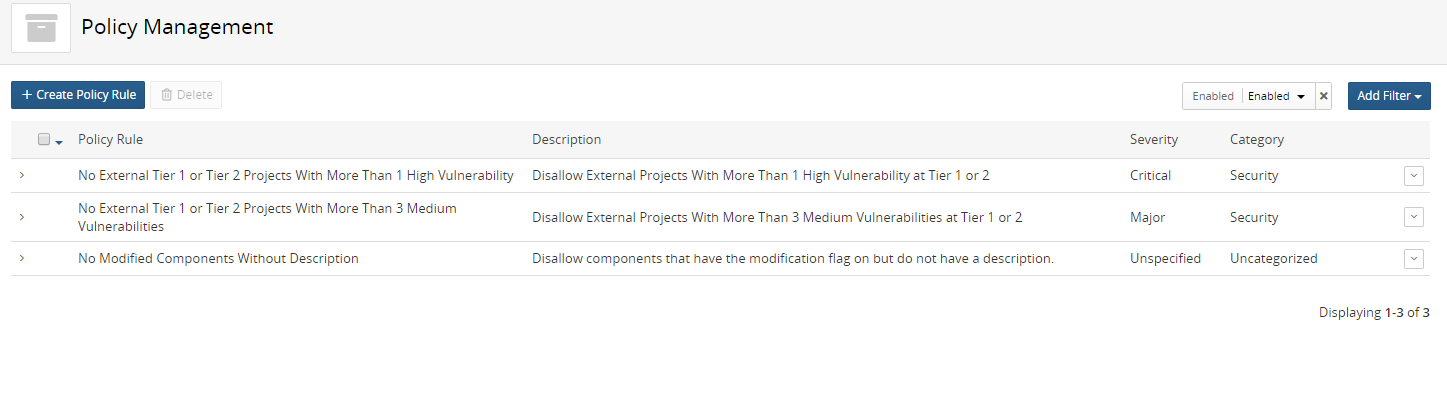The width and height of the screenshot is (1447, 394).
Task: Sort by the Policy Rule column header
Action: [110, 140]
